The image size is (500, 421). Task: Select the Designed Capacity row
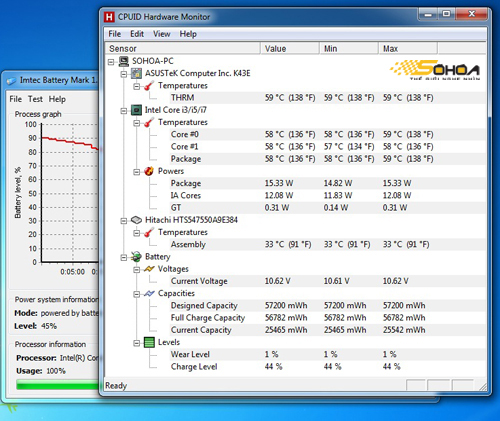pos(295,306)
